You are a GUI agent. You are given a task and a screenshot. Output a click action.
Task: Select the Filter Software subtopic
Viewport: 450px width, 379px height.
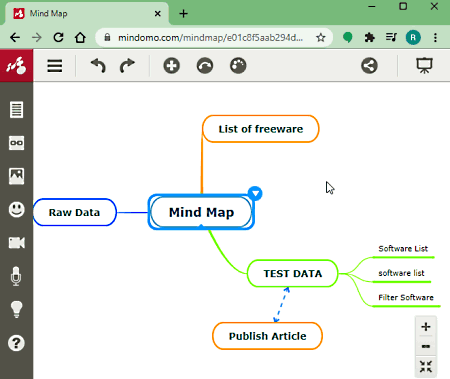click(406, 298)
